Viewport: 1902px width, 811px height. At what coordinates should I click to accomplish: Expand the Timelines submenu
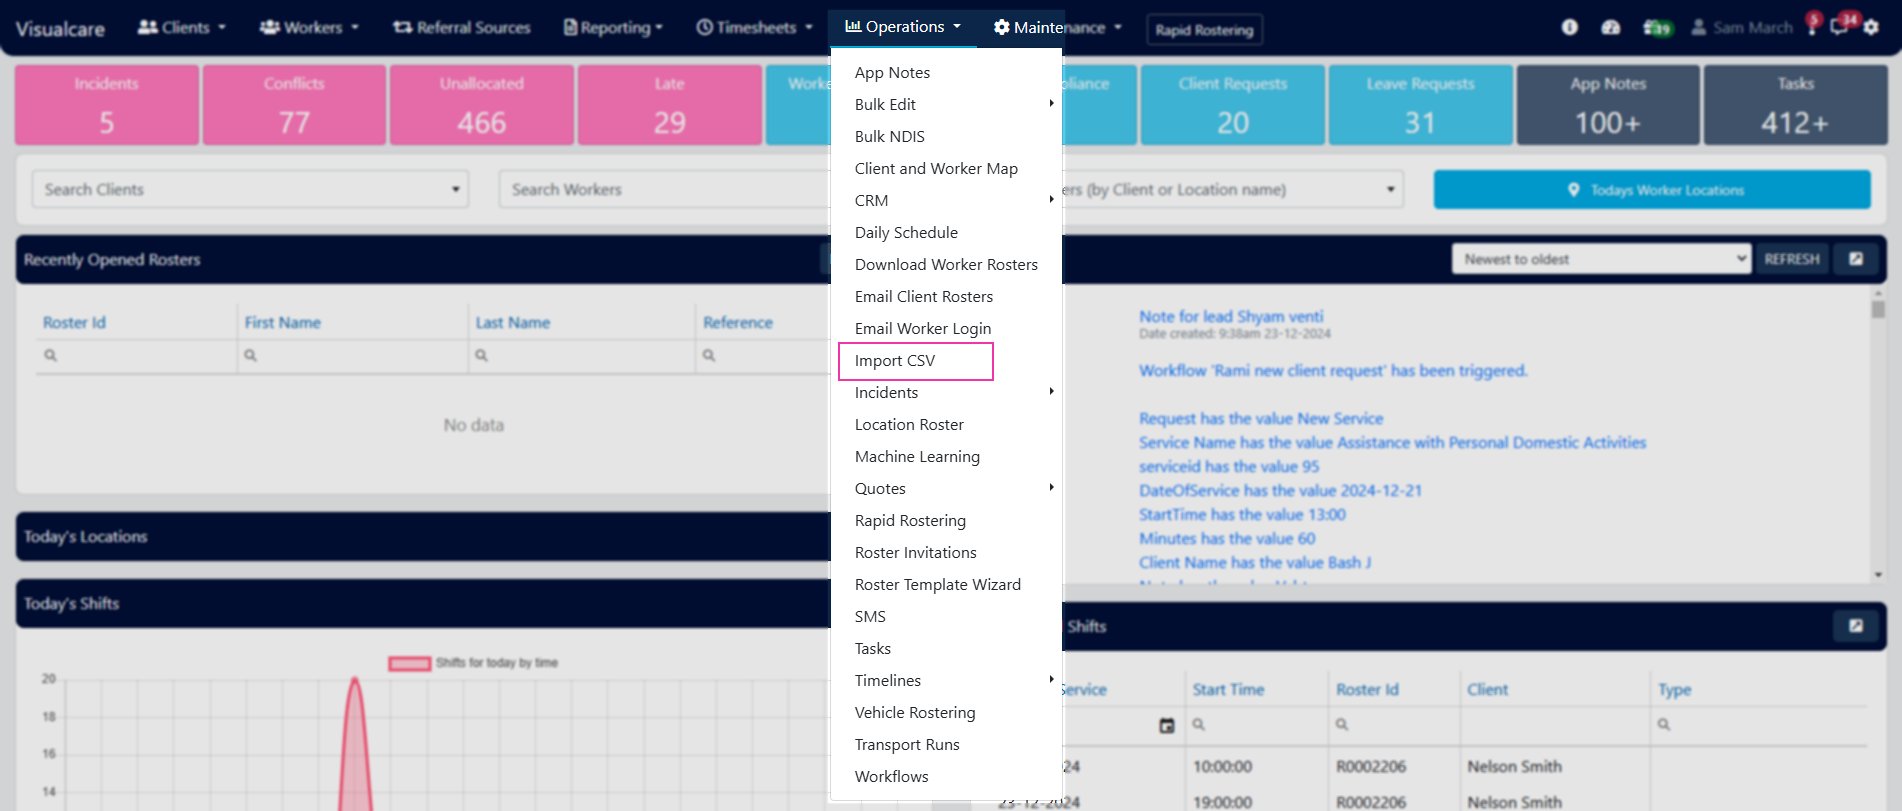pos(946,680)
